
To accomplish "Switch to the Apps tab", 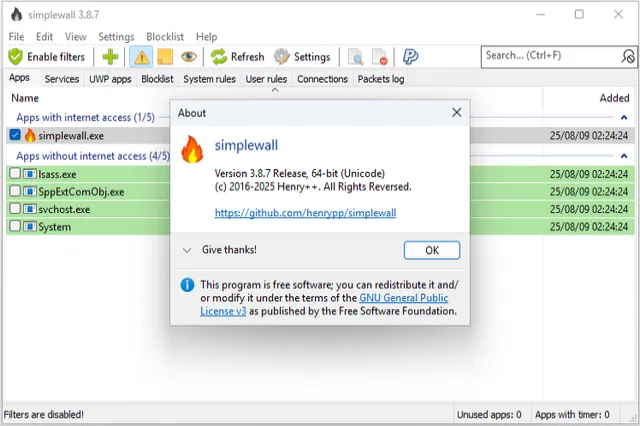I will [x=20, y=78].
